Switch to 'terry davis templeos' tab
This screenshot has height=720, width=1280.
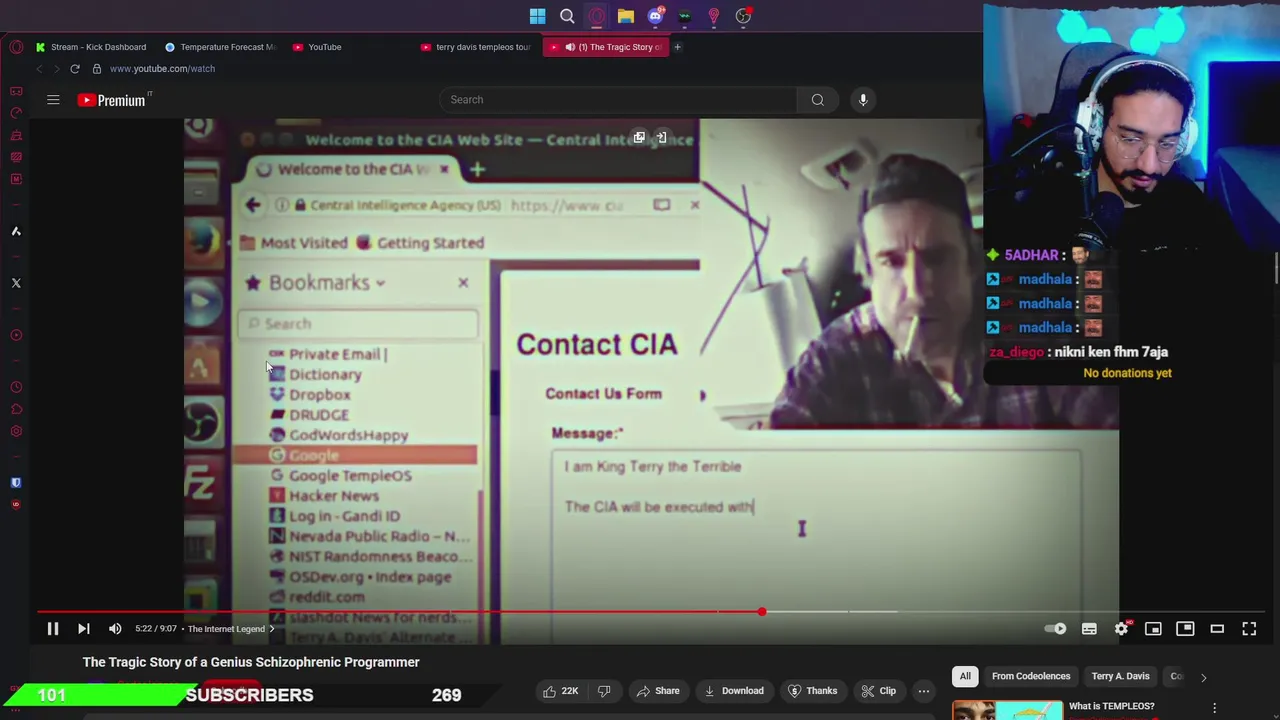pyautogui.click(x=476, y=47)
